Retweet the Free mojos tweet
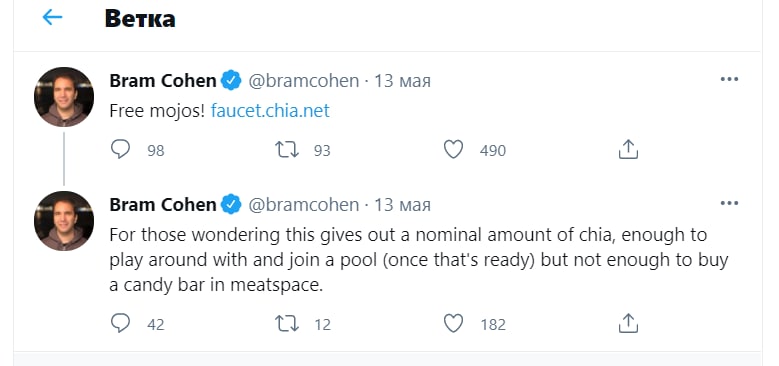The image size is (779, 366). pyautogui.click(x=287, y=149)
